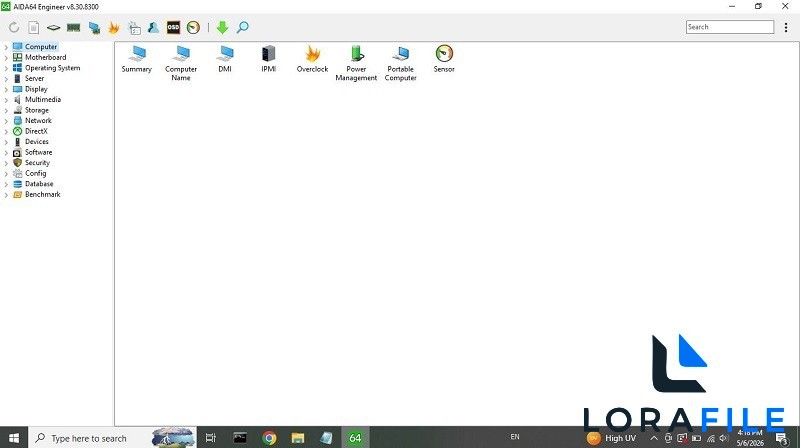Open the Windows Start button
Screen dimensions: 800x448
point(14,438)
